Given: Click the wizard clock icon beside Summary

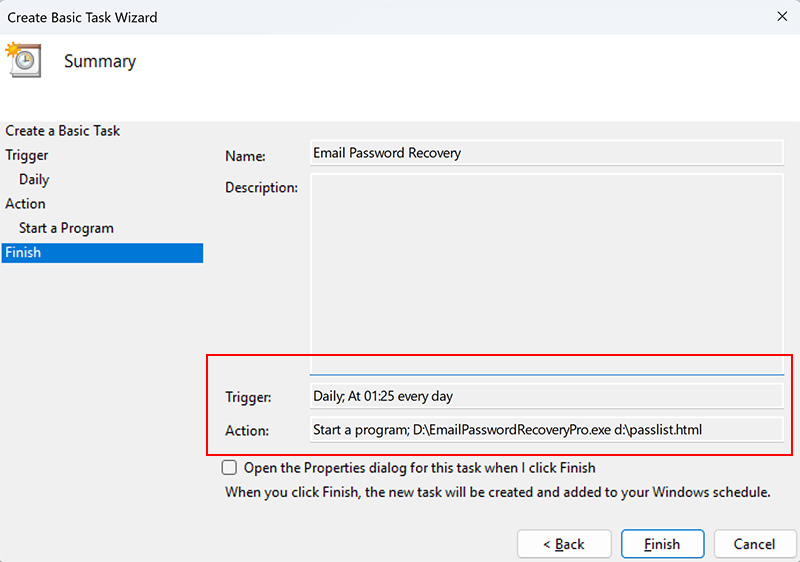Looking at the screenshot, I should point(22,60).
